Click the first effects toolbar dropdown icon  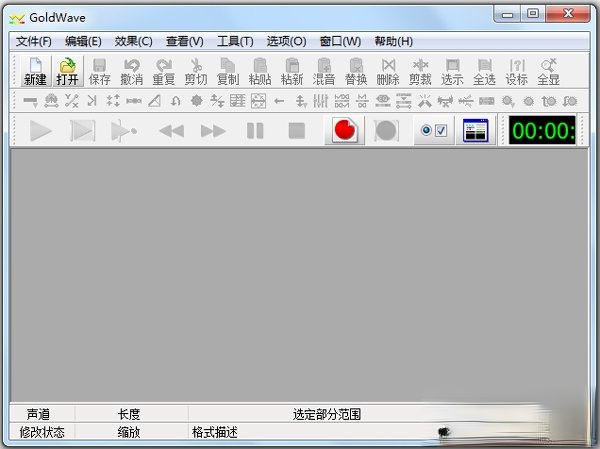click(x=30, y=101)
